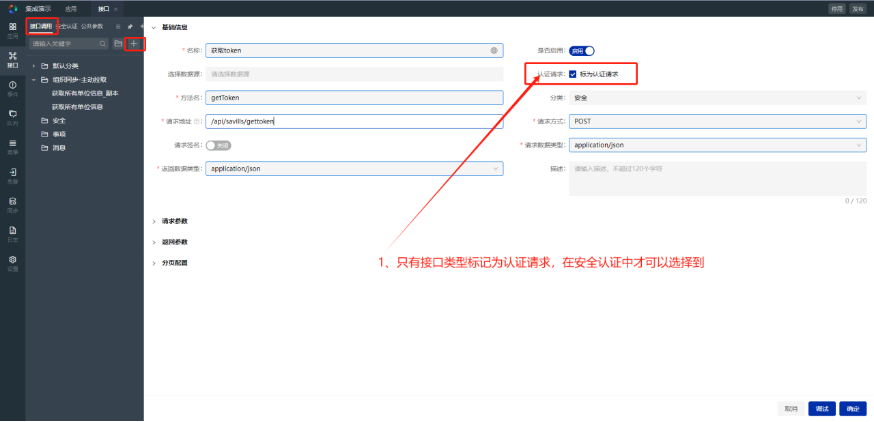Open the 应用 section in the sidebar
Screen dimensions: 874x422
click(12, 30)
